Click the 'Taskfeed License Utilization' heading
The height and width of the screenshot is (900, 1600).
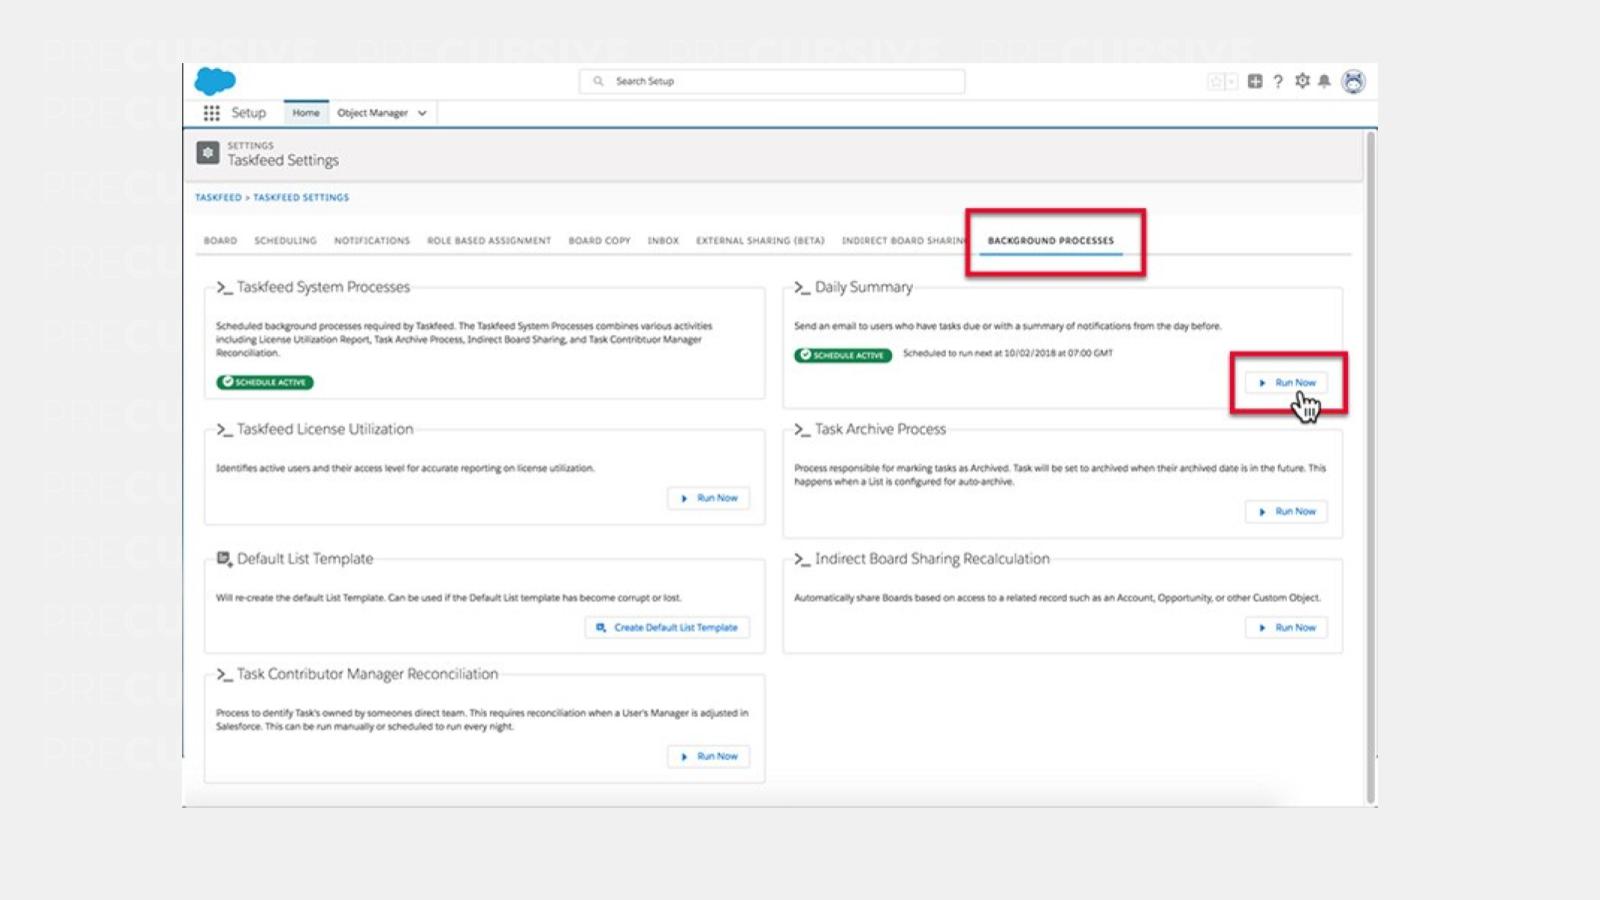pos(324,429)
